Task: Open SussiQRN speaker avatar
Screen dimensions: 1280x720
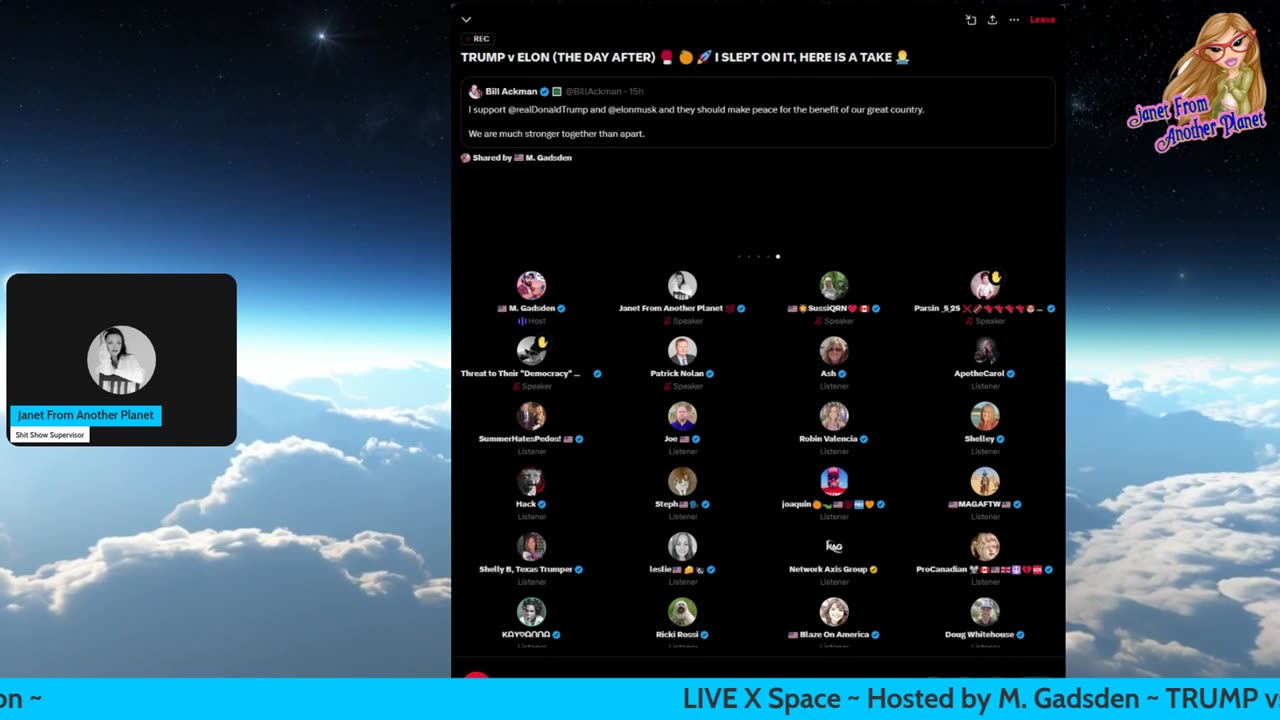Action: (x=834, y=285)
